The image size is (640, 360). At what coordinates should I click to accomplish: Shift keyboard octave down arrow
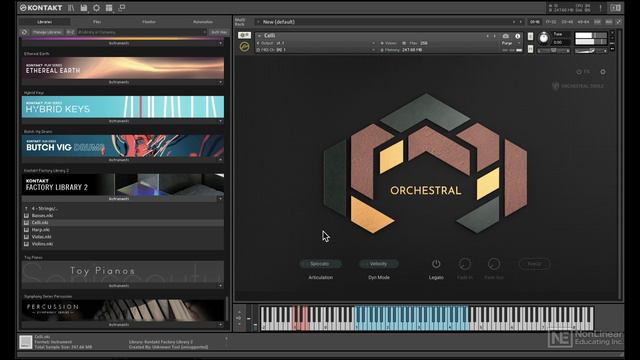pyautogui.click(x=239, y=324)
